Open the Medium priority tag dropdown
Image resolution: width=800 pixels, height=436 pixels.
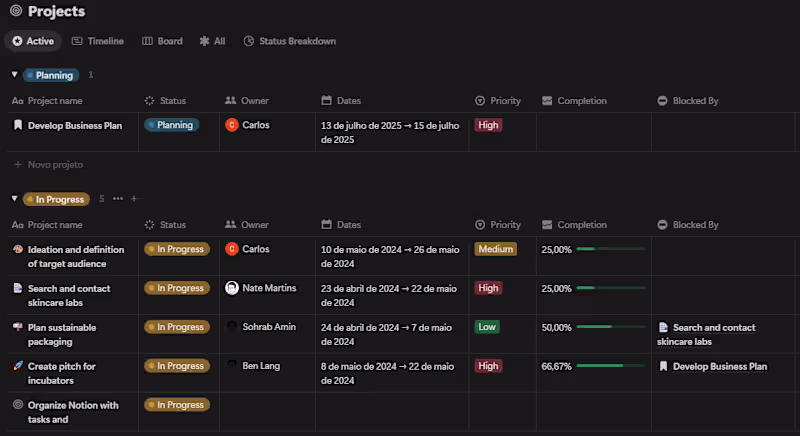(x=495, y=249)
